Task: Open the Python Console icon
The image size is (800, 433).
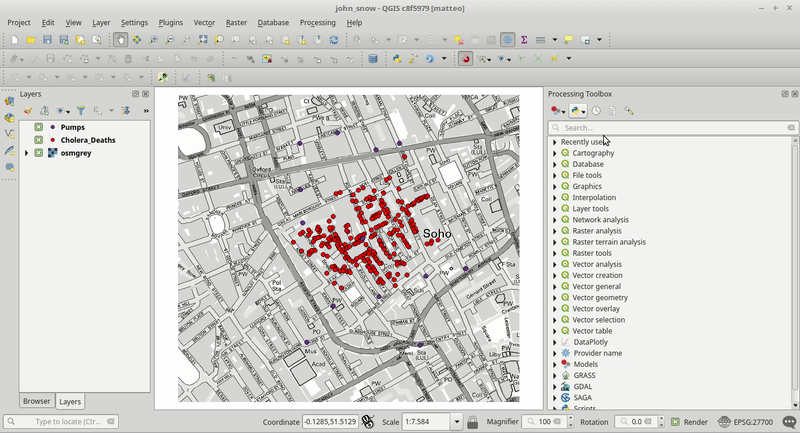Action: (x=397, y=59)
